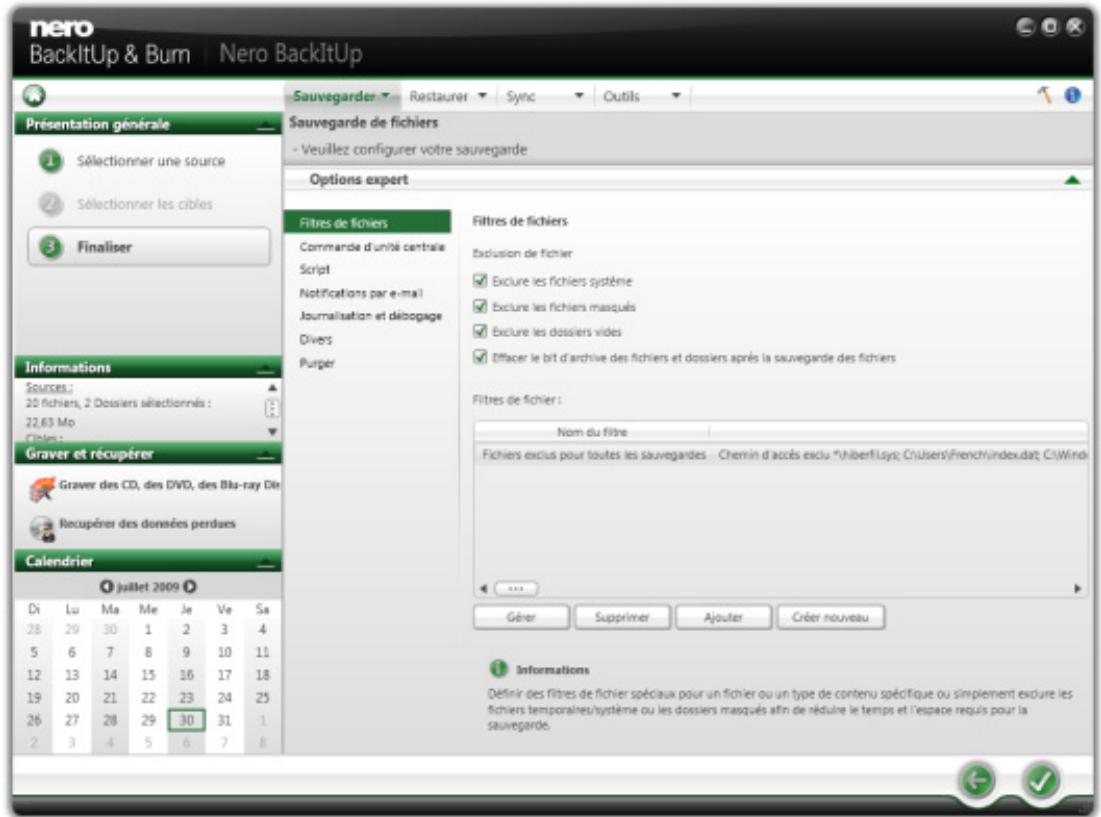Open the Outils dropdown menu
Screen dimensions: 1101x817
(x=642, y=95)
